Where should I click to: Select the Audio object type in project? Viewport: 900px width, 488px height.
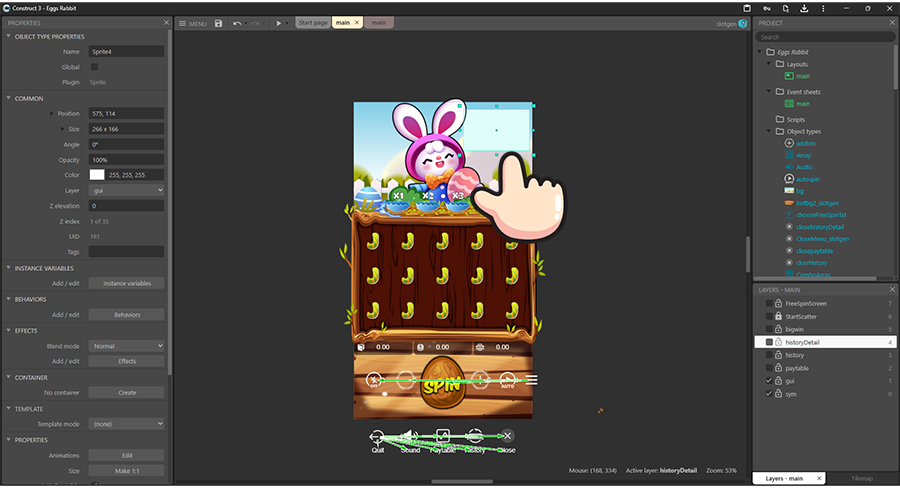804,167
